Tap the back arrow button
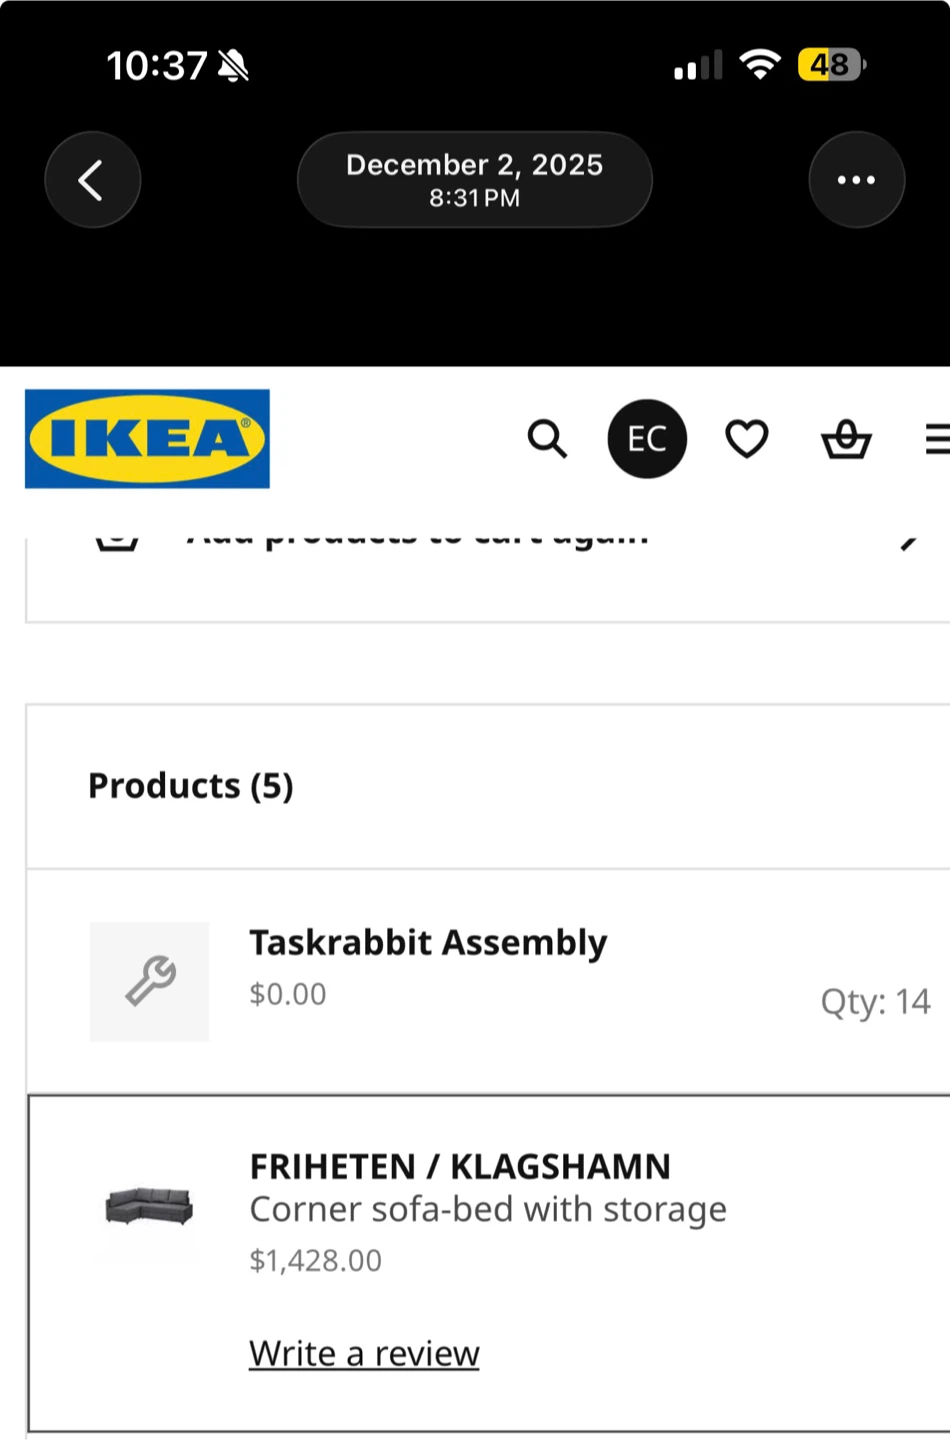Screen dimensions: 950x1440 (92, 180)
